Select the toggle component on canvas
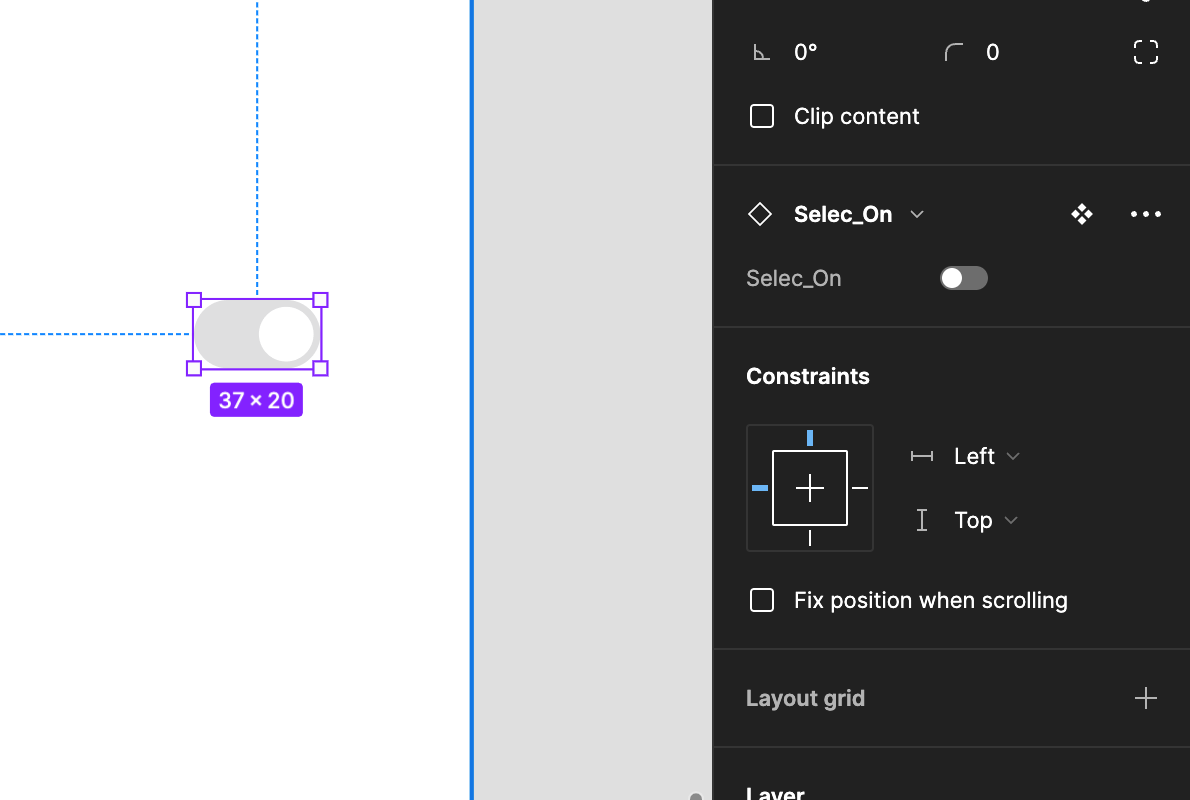 (x=257, y=334)
